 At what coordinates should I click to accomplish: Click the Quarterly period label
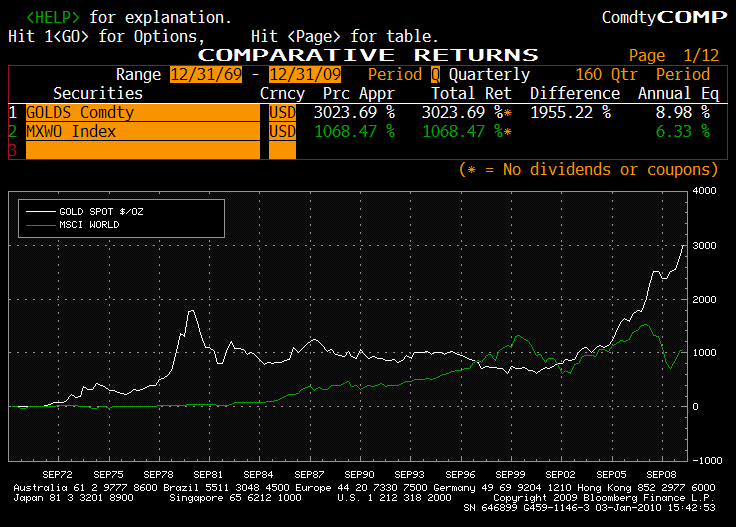pyautogui.click(x=489, y=75)
